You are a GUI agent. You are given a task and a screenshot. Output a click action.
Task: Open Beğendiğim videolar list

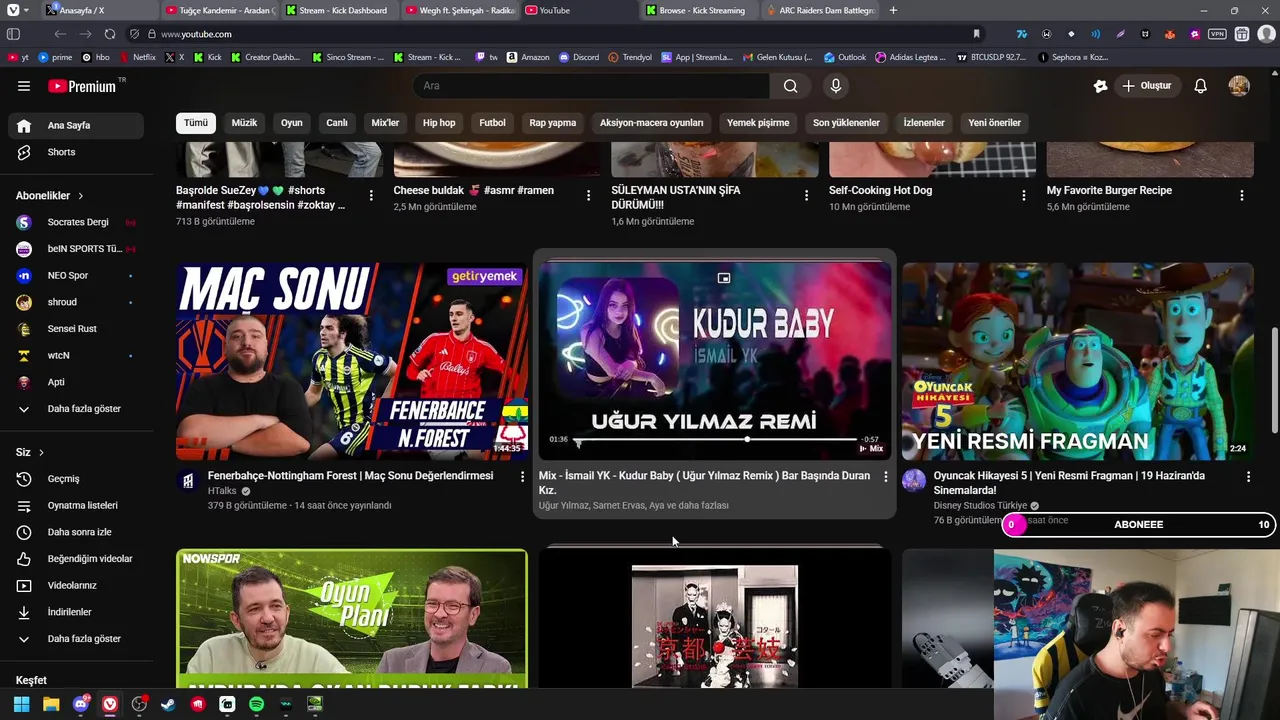pos(76,559)
